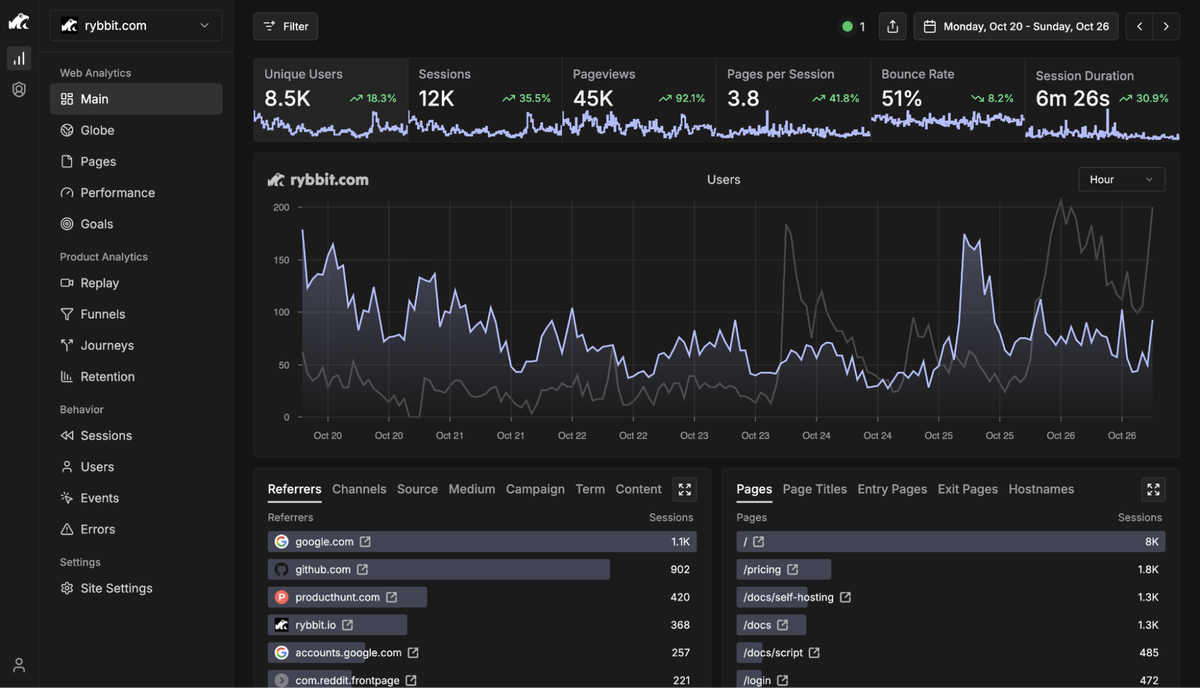
Task: Open the Oct 20 - Oct 26 date picker
Action: point(1015,26)
